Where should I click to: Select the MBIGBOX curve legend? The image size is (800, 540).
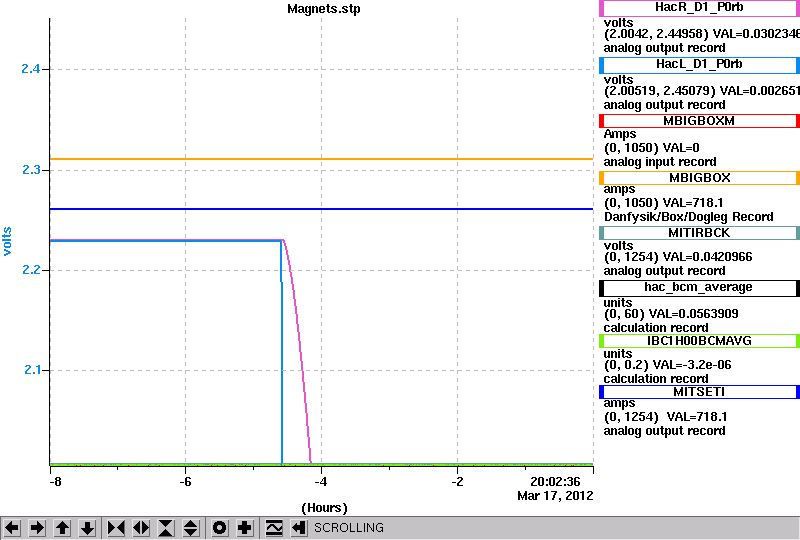click(x=699, y=178)
